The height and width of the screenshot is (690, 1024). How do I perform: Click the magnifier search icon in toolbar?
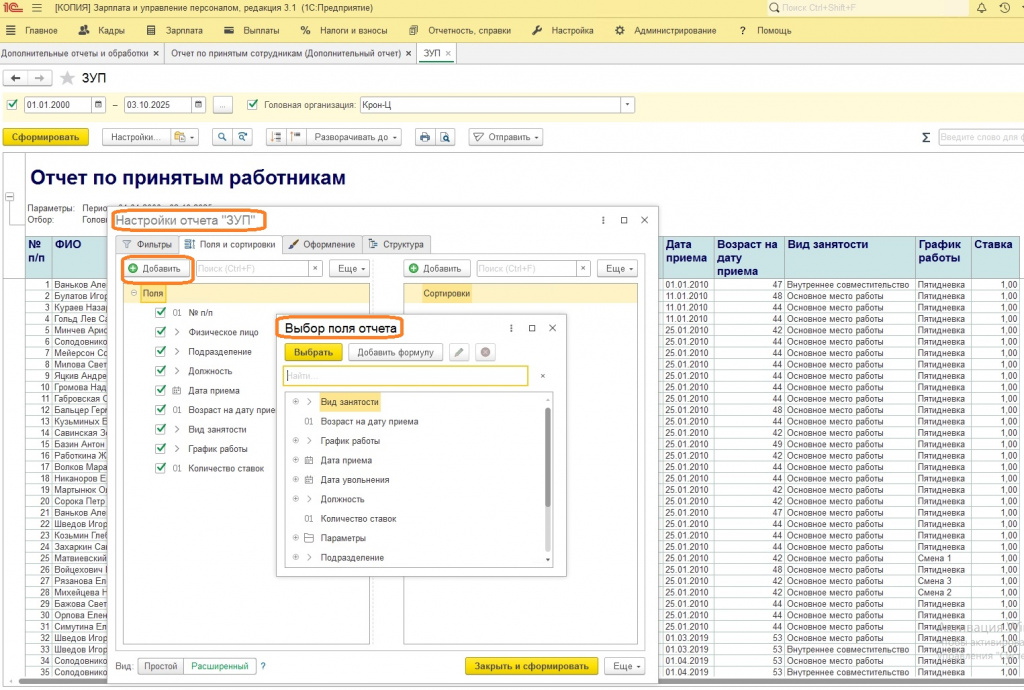coord(222,137)
